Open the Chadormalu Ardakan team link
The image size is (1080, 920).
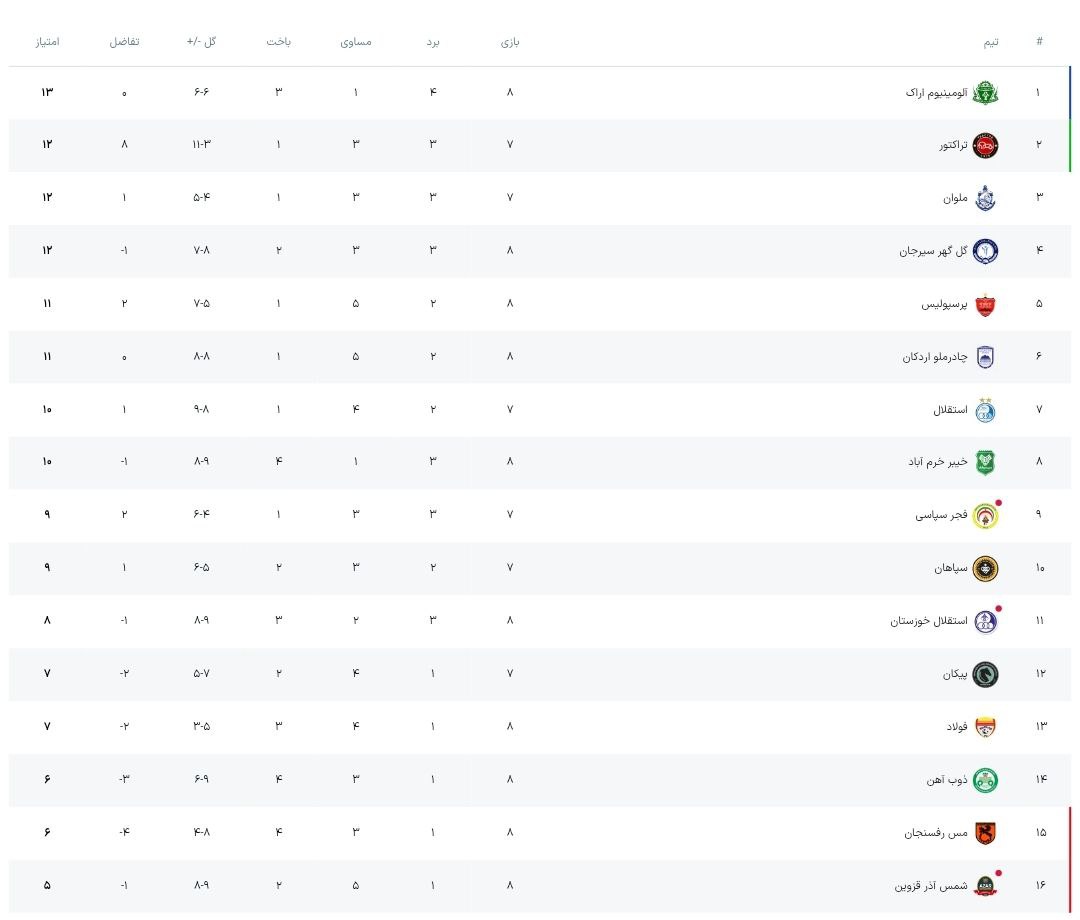pyautogui.click(x=934, y=357)
